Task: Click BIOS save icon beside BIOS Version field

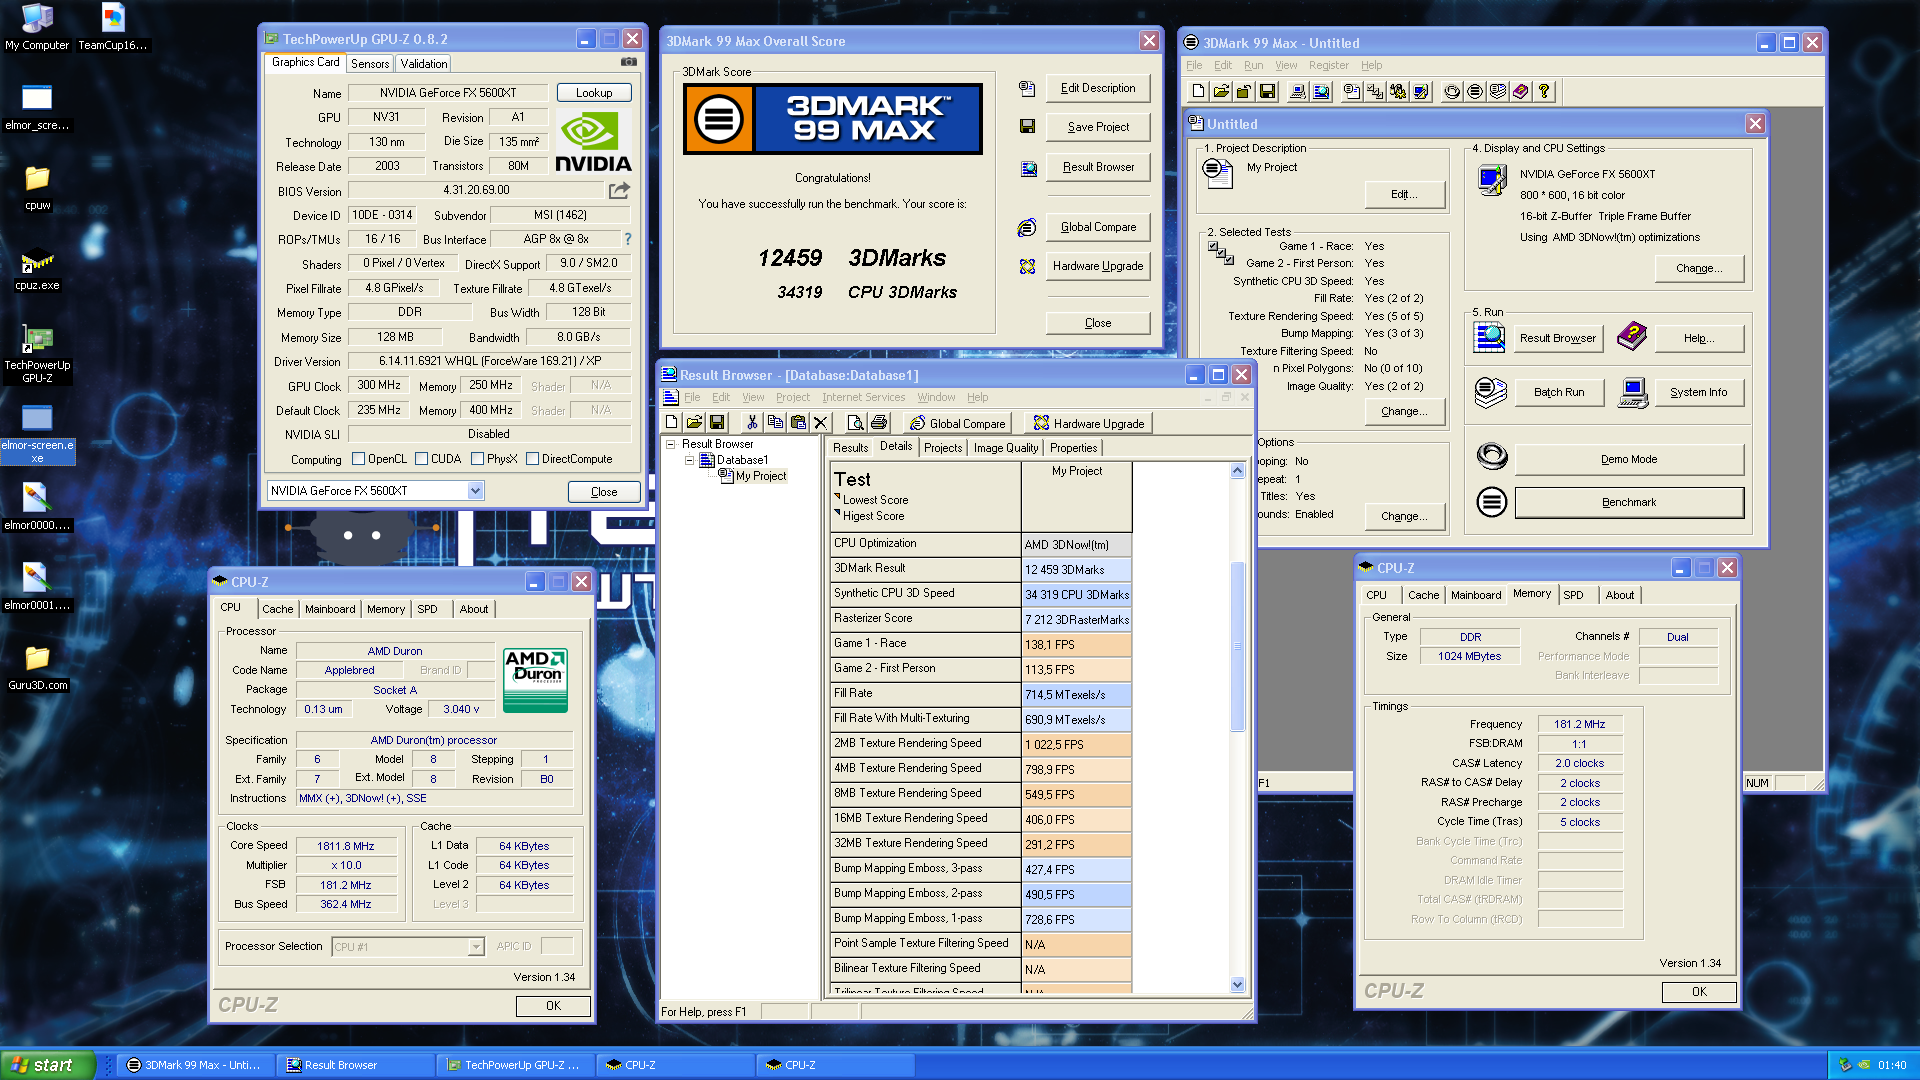Action: 619,190
